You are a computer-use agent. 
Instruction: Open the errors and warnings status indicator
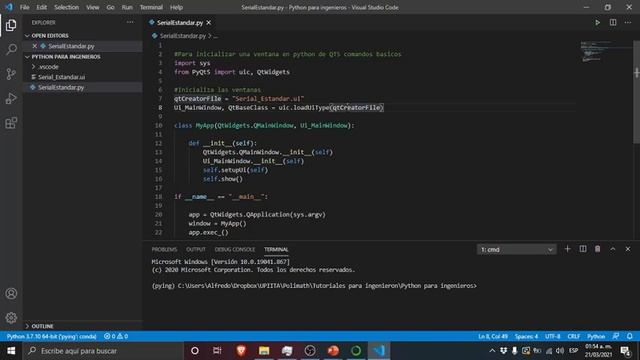116,336
